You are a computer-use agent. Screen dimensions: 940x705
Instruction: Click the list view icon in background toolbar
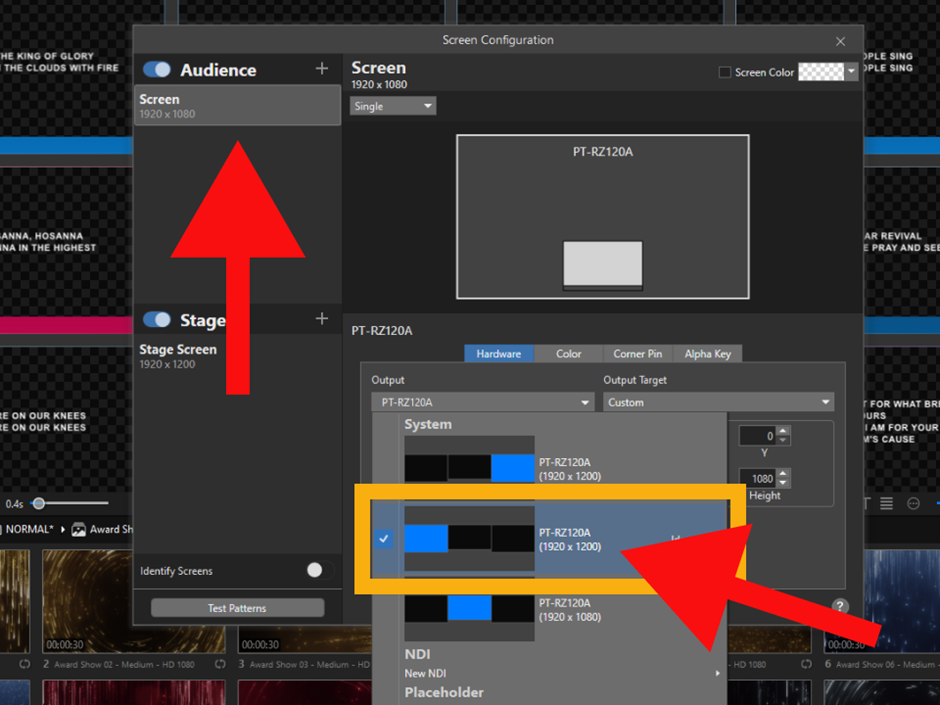click(886, 504)
